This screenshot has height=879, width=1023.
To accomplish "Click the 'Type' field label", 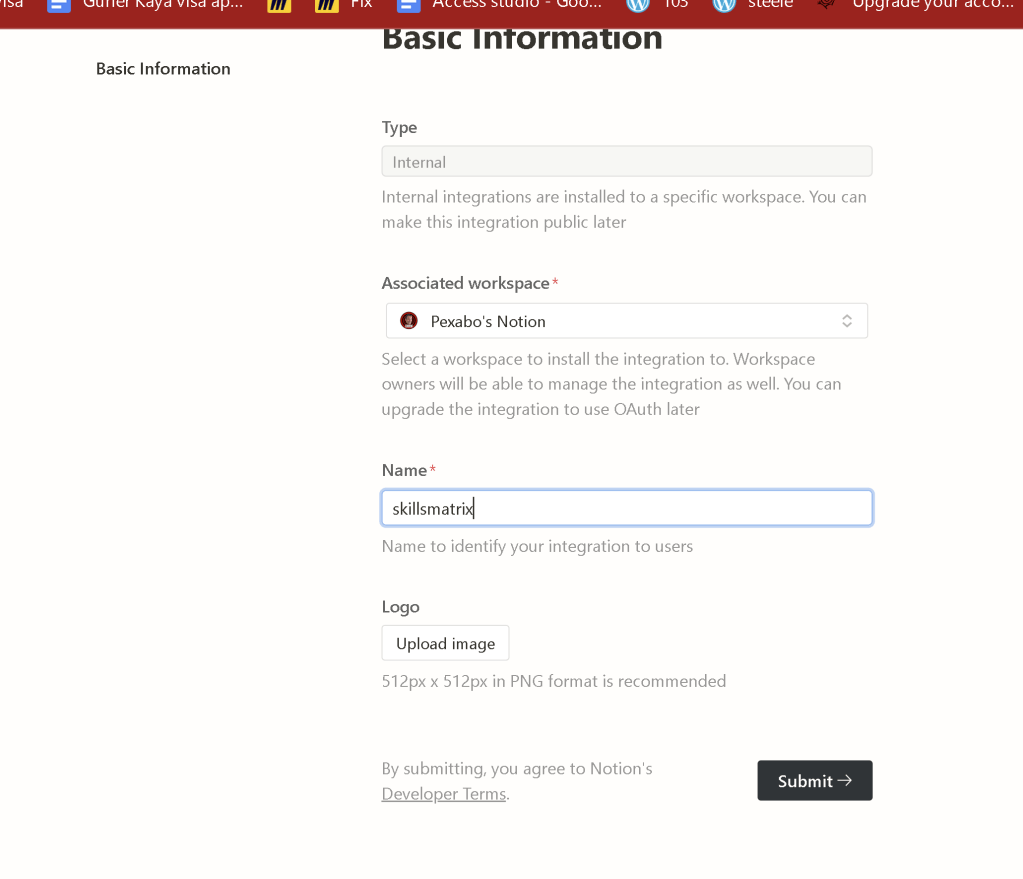I will (399, 127).
